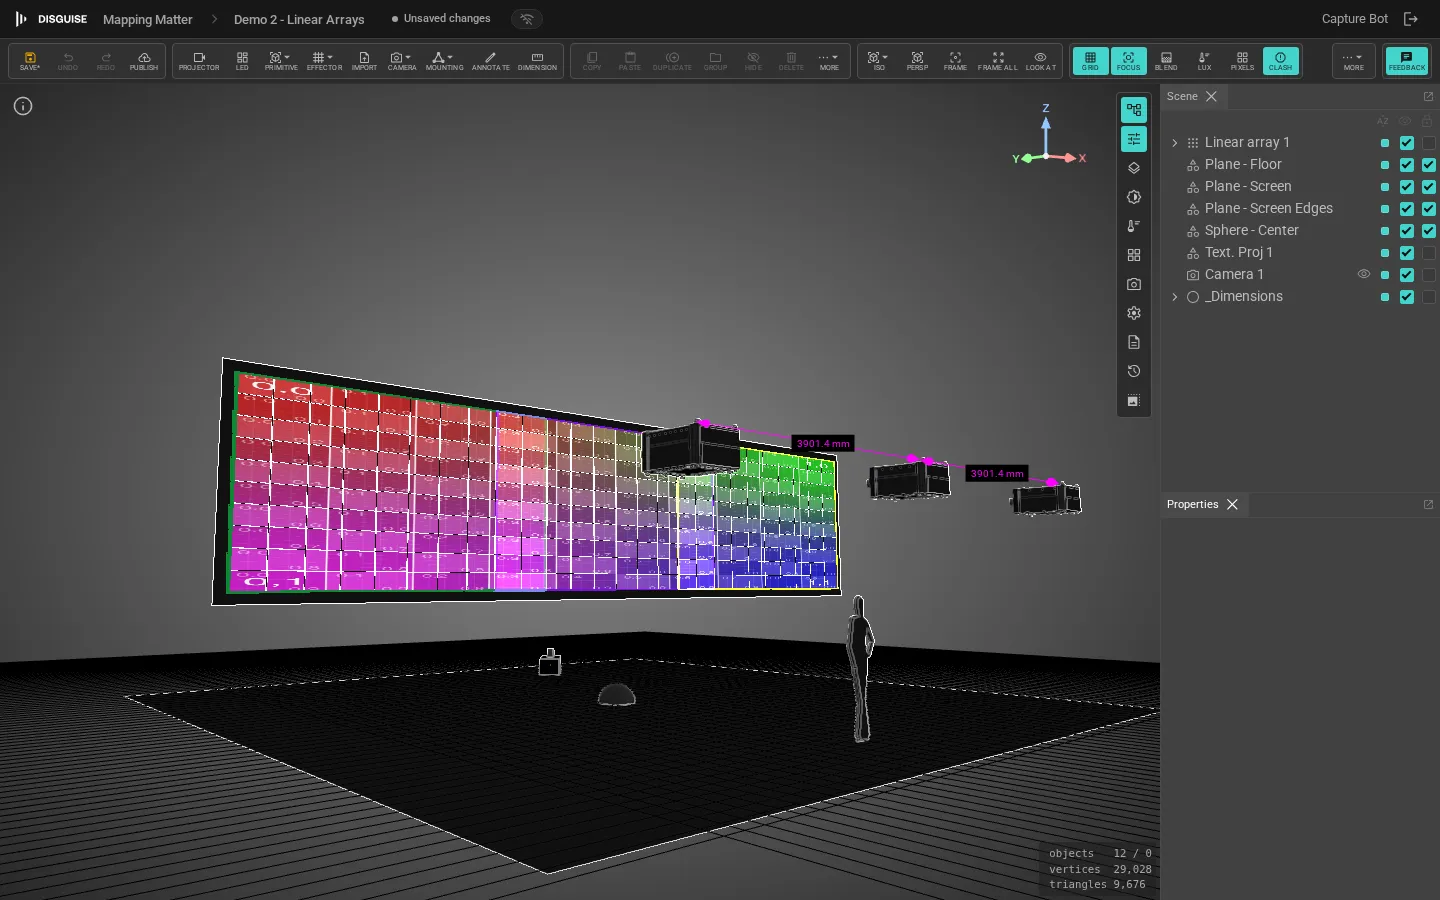This screenshot has height=900, width=1440.
Task: Uncheck visibility for Plane - Screen
Action: point(1407,187)
